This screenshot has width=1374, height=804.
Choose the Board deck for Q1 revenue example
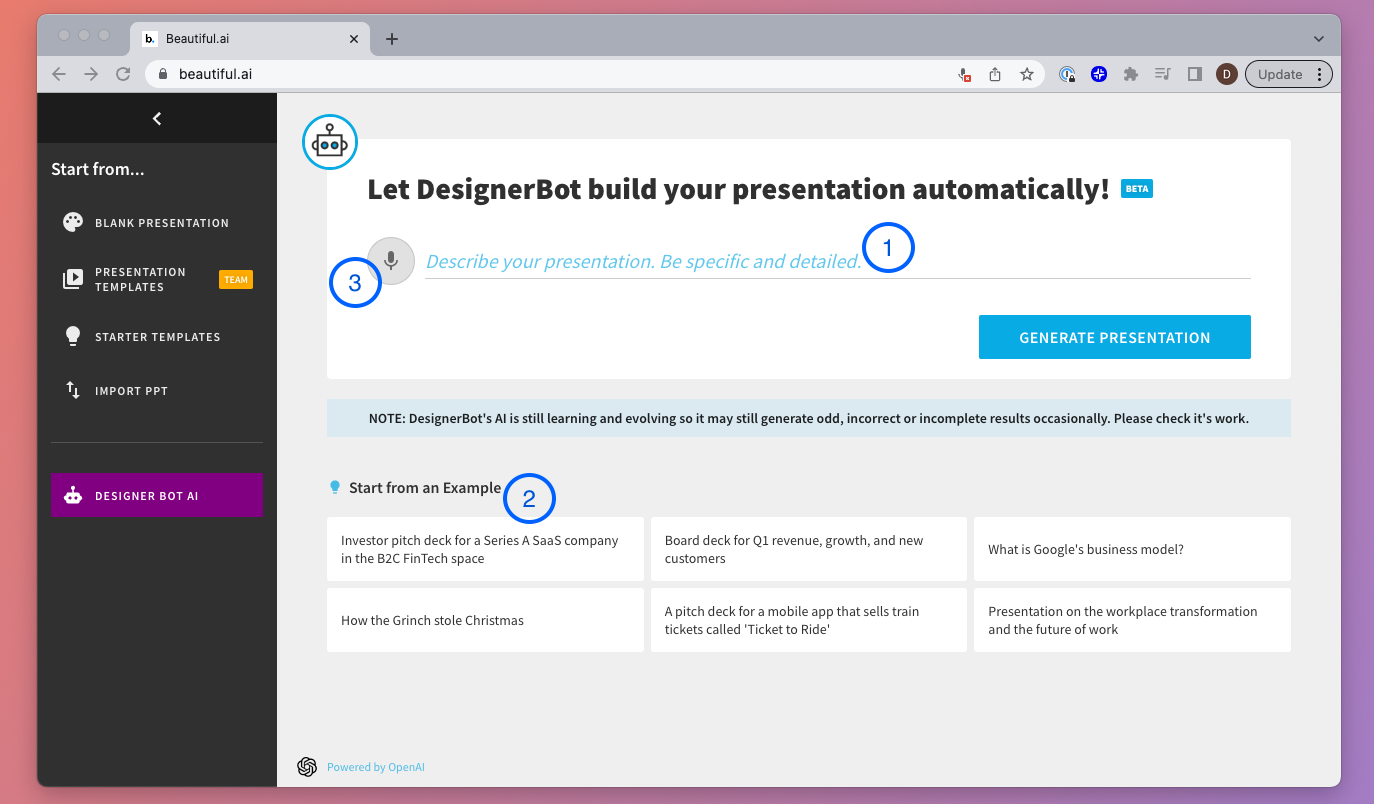pyautogui.click(x=809, y=549)
